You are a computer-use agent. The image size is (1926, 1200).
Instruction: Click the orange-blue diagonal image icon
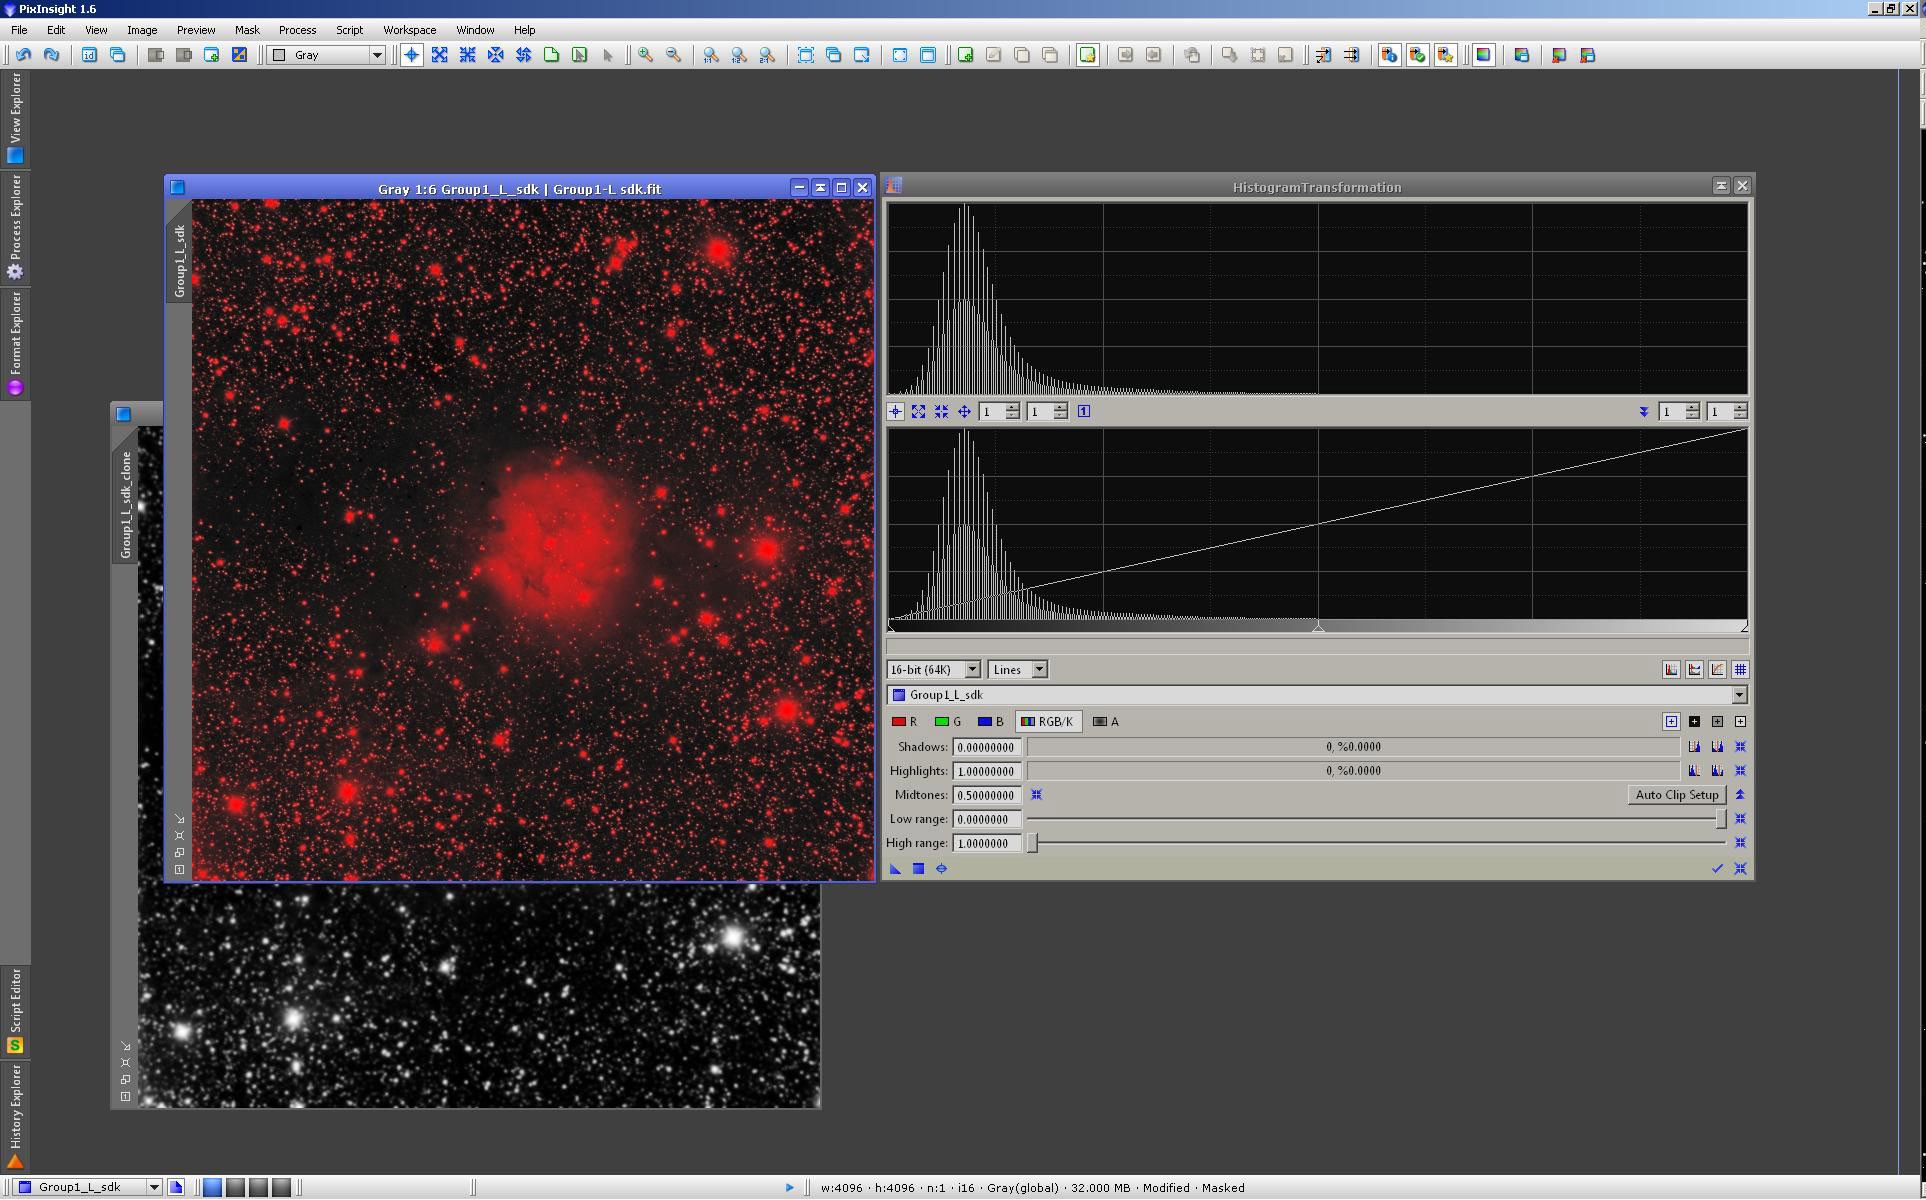(240, 55)
